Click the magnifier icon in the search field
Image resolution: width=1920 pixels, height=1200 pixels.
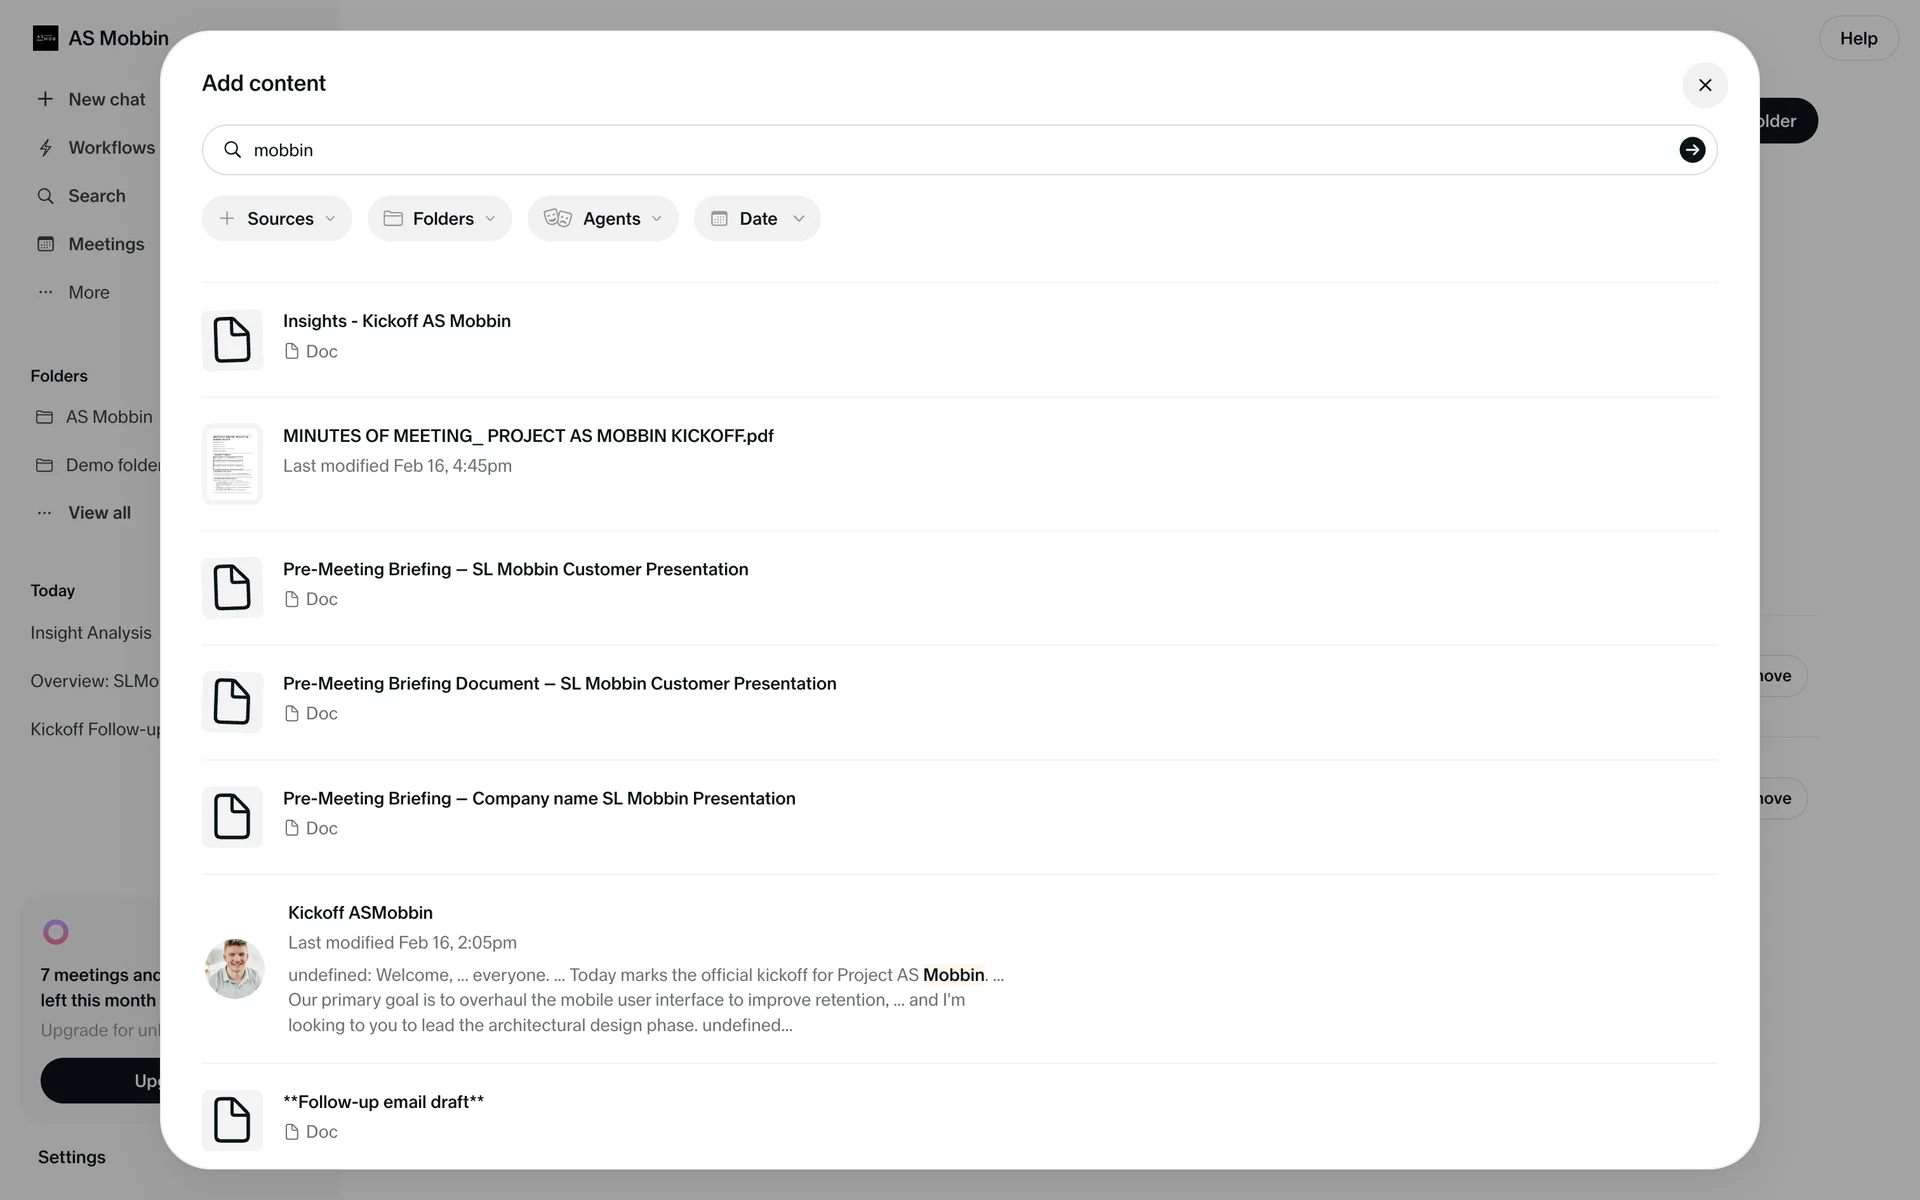click(232, 150)
